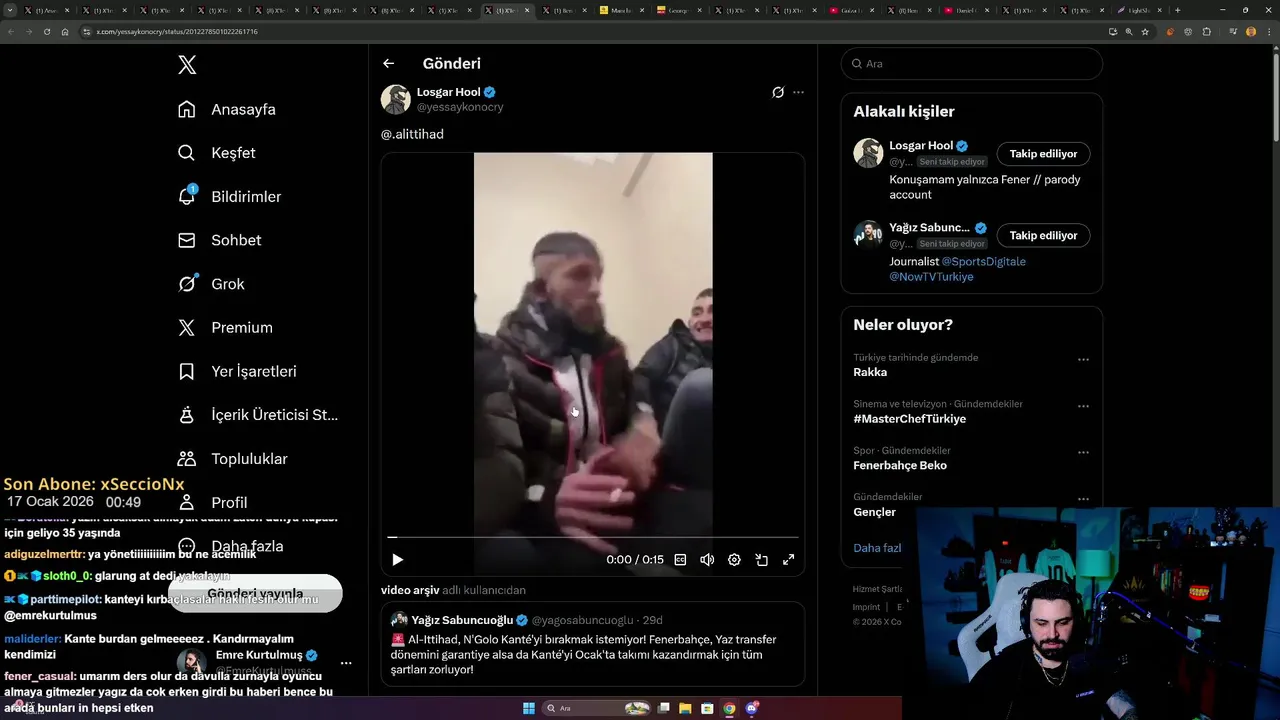Open the post's three-dot more menu
Screen dimensions: 1280x720
tap(798, 92)
